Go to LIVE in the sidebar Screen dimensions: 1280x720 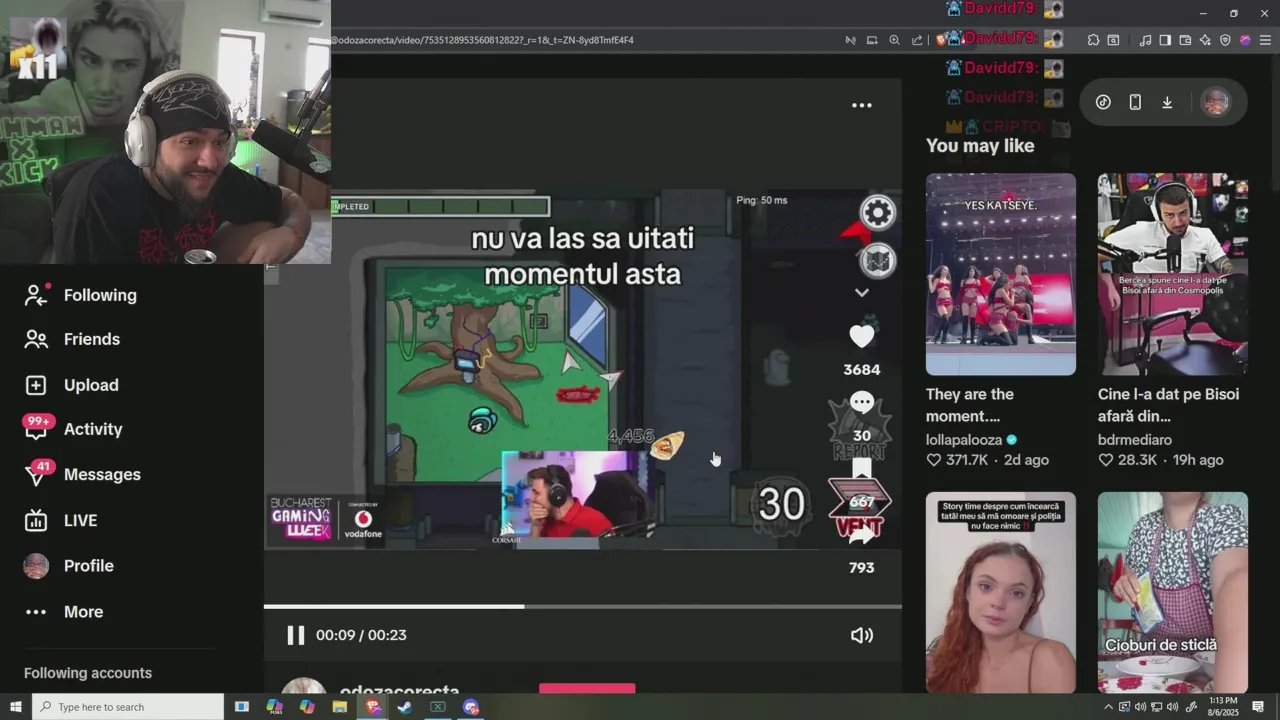click(80, 520)
